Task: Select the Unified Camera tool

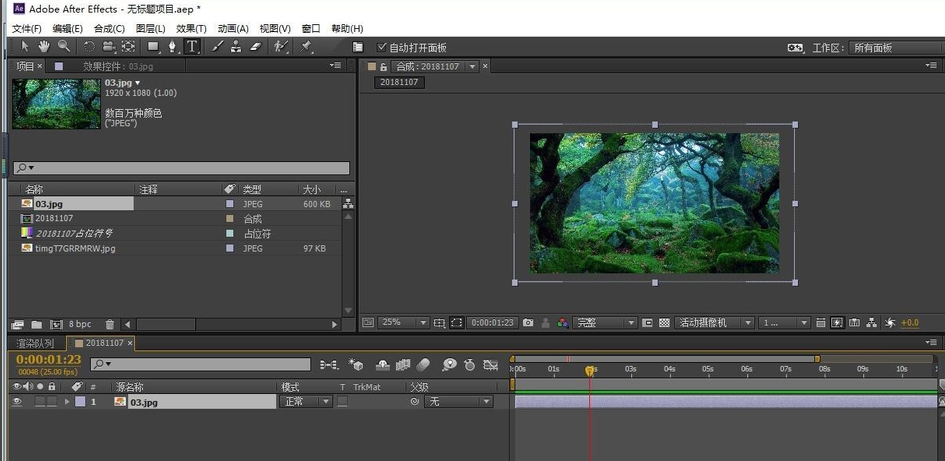Action: [x=108, y=46]
